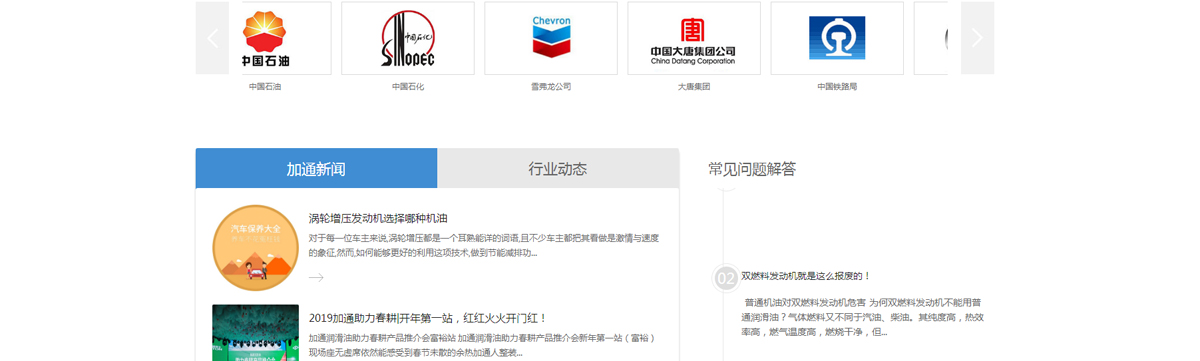Switch to the 加通新闻 tab
Image resolution: width=1200 pixels, height=361 pixels.
pos(316,168)
